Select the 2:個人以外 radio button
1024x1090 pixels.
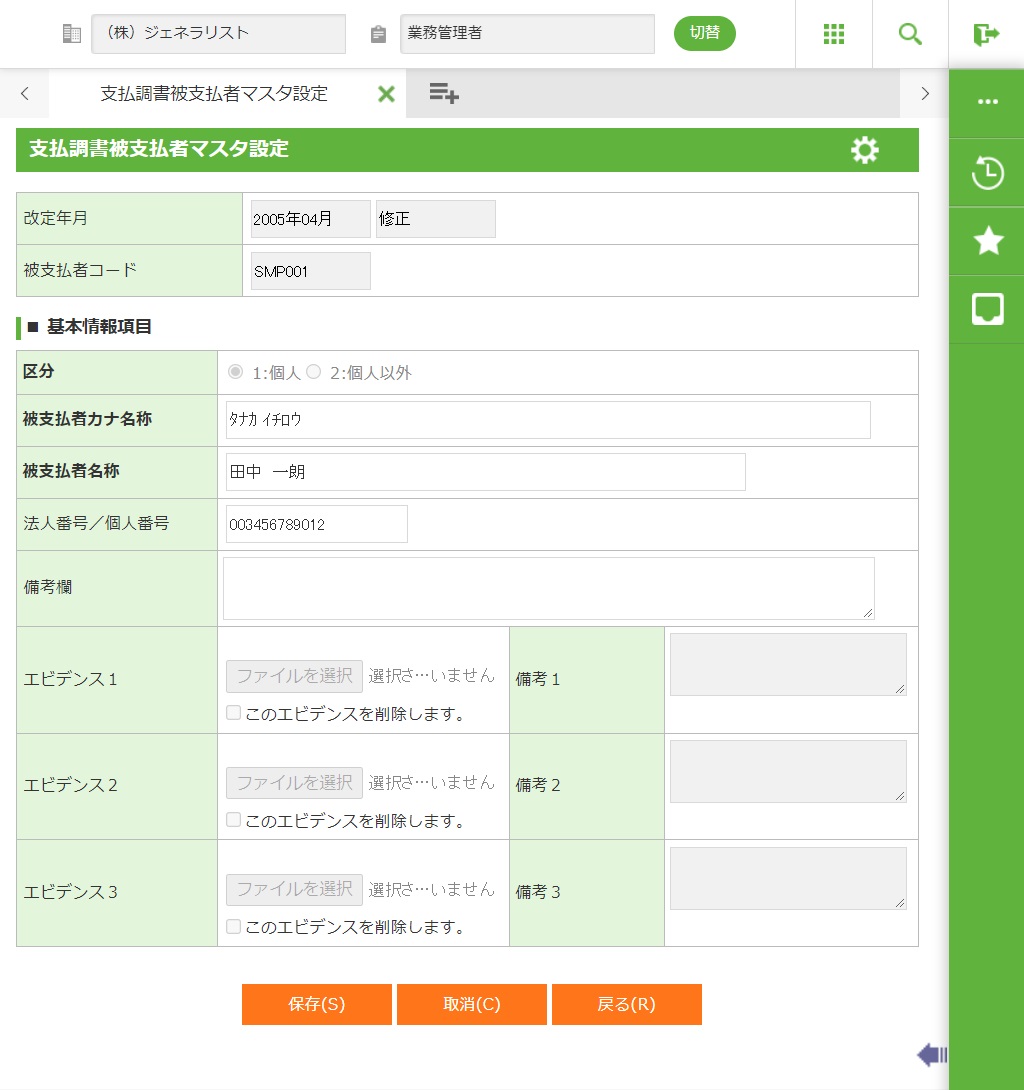(314, 372)
